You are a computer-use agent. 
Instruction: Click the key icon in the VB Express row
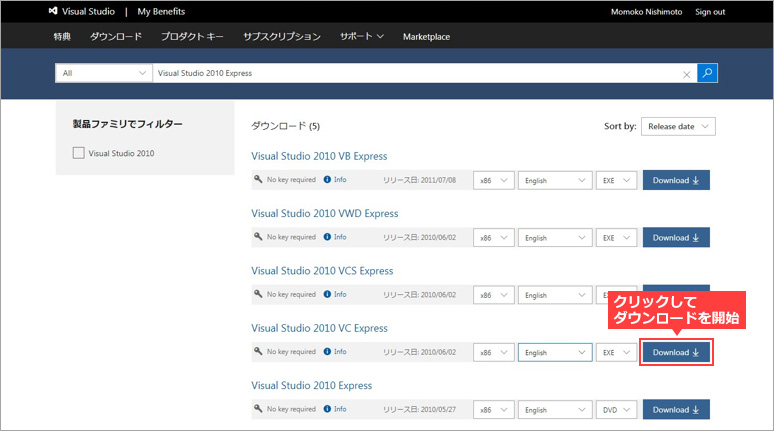tap(258, 179)
